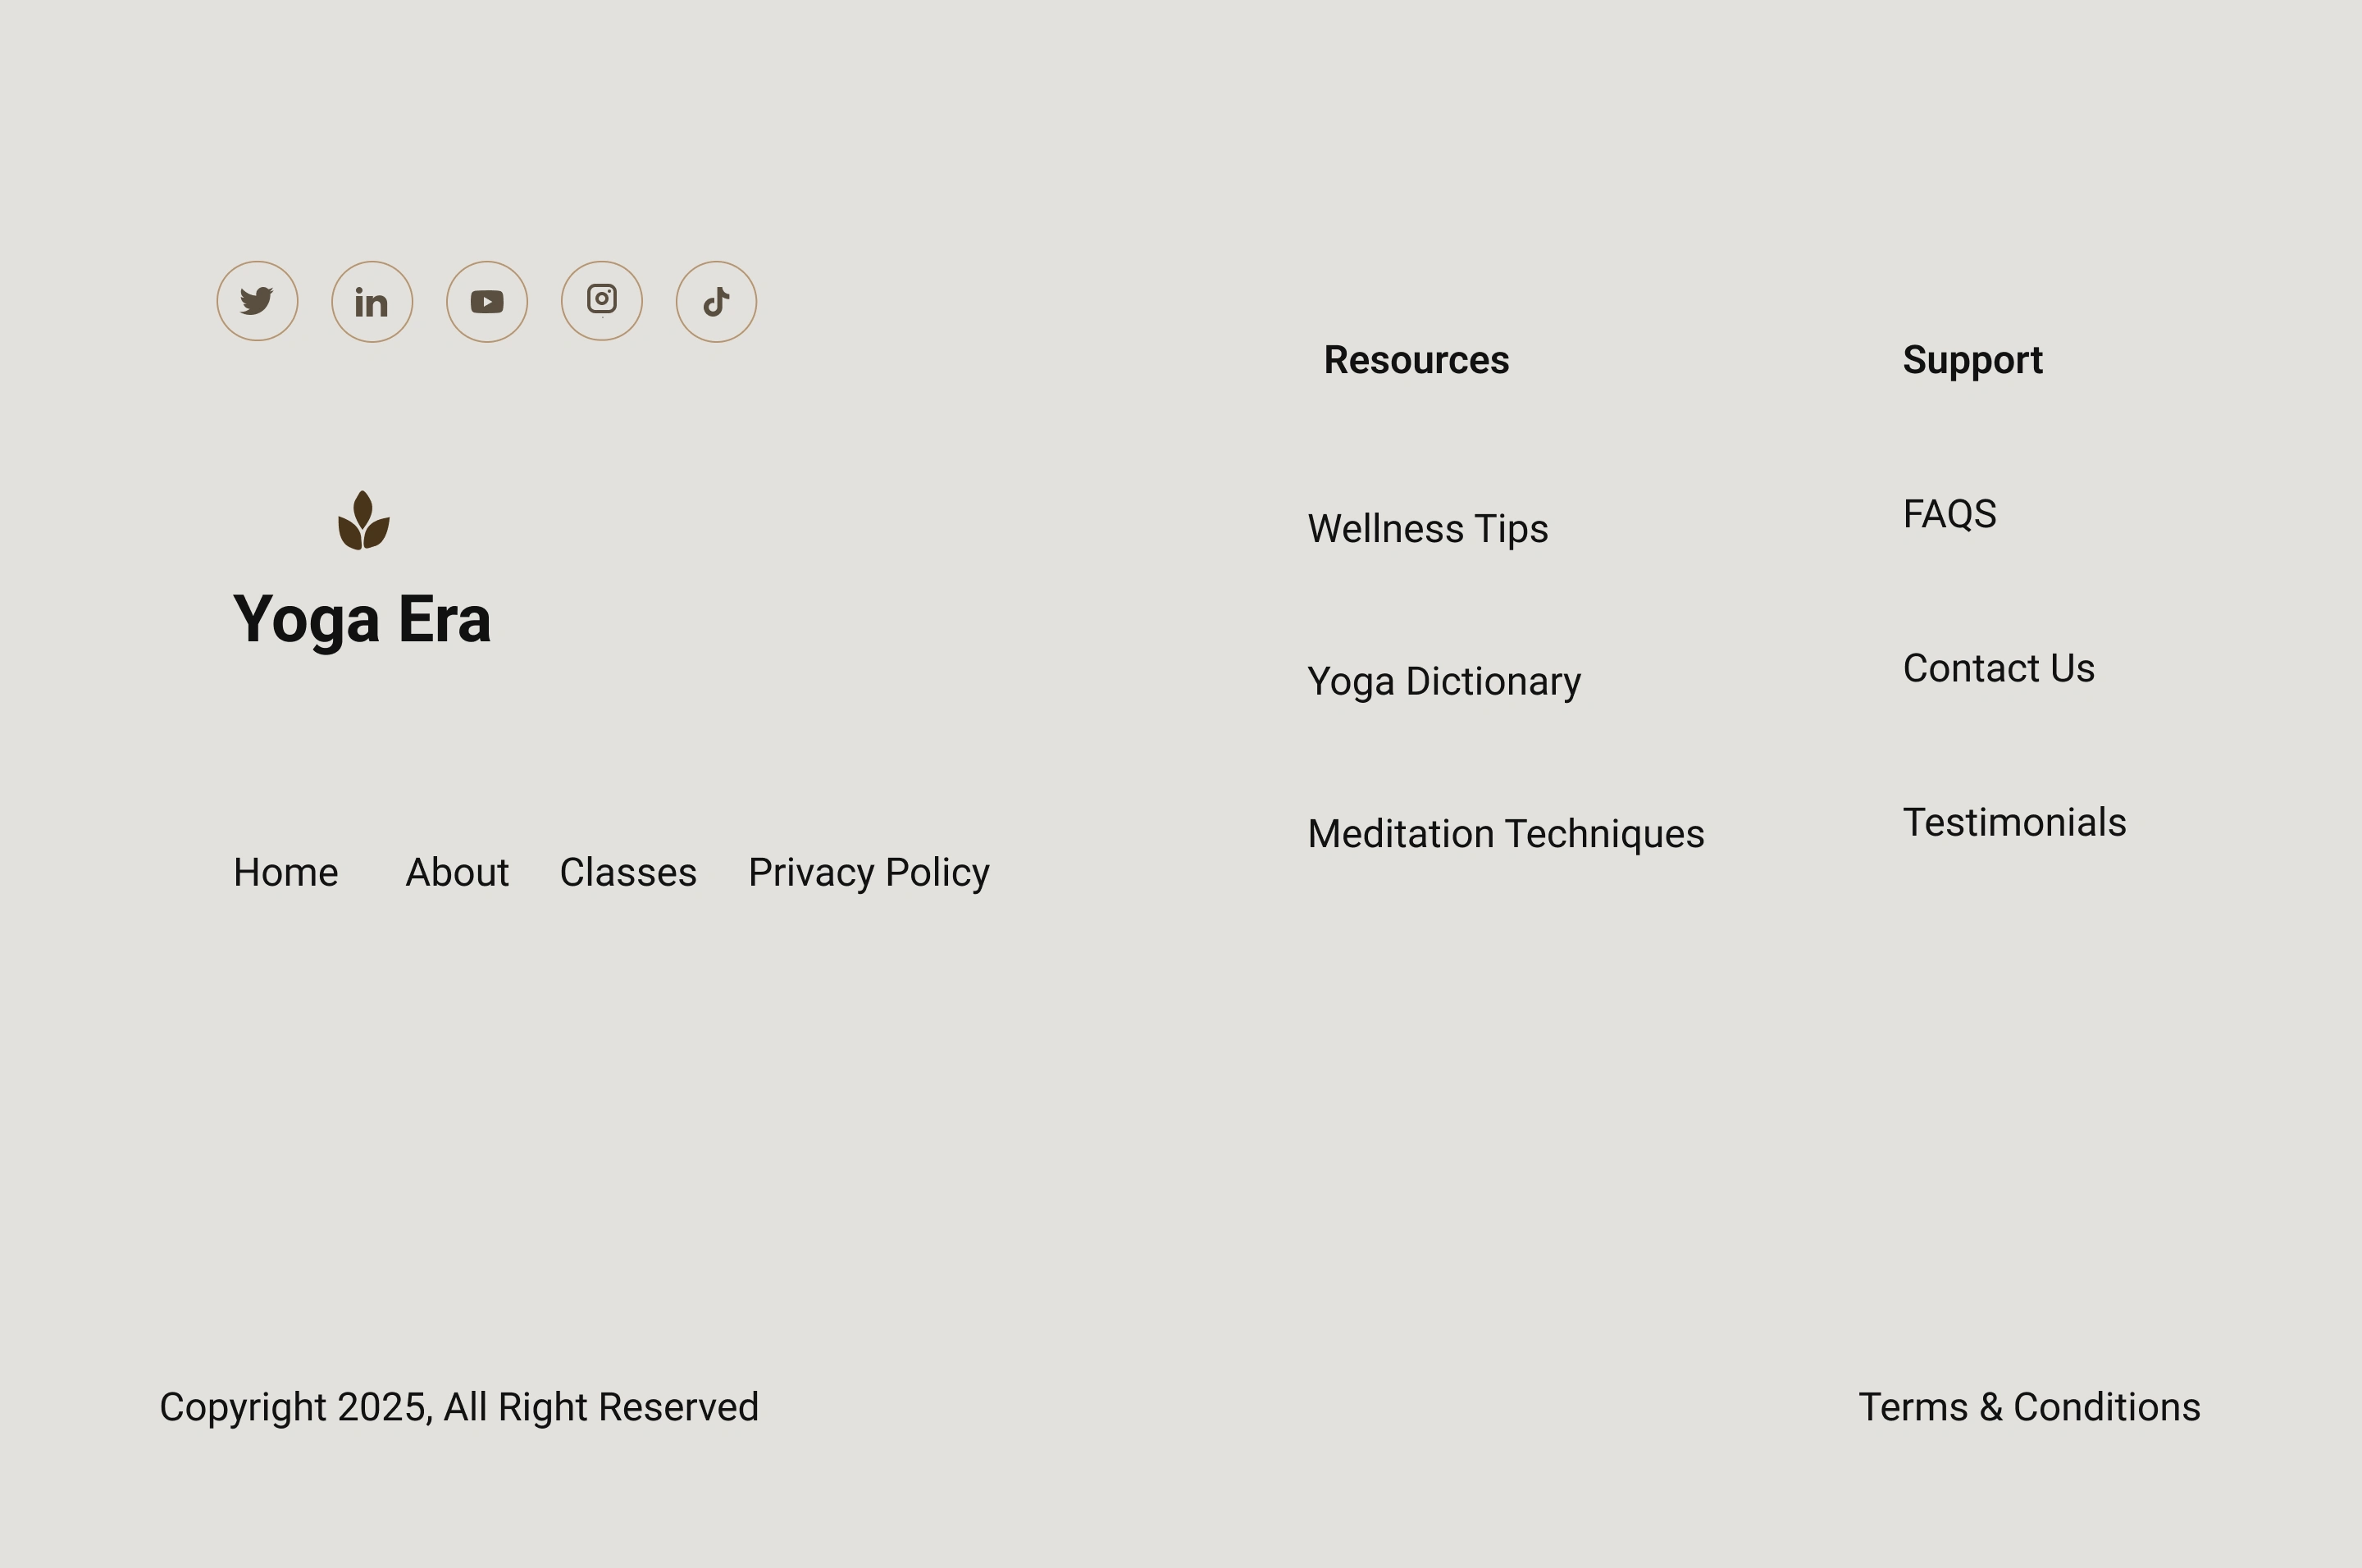This screenshot has width=2362, height=1568.
Task: Open the Testimonials link
Action: (2014, 822)
